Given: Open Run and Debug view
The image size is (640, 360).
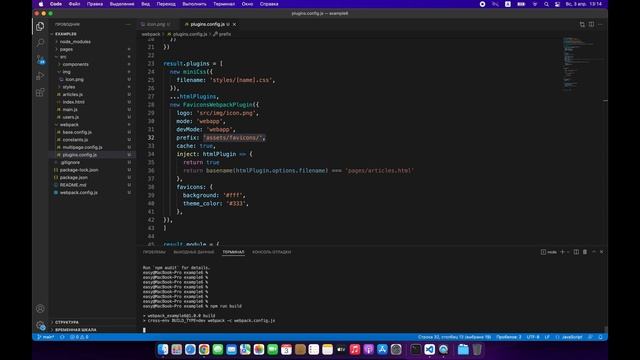Looking at the screenshot, I should click(40, 76).
